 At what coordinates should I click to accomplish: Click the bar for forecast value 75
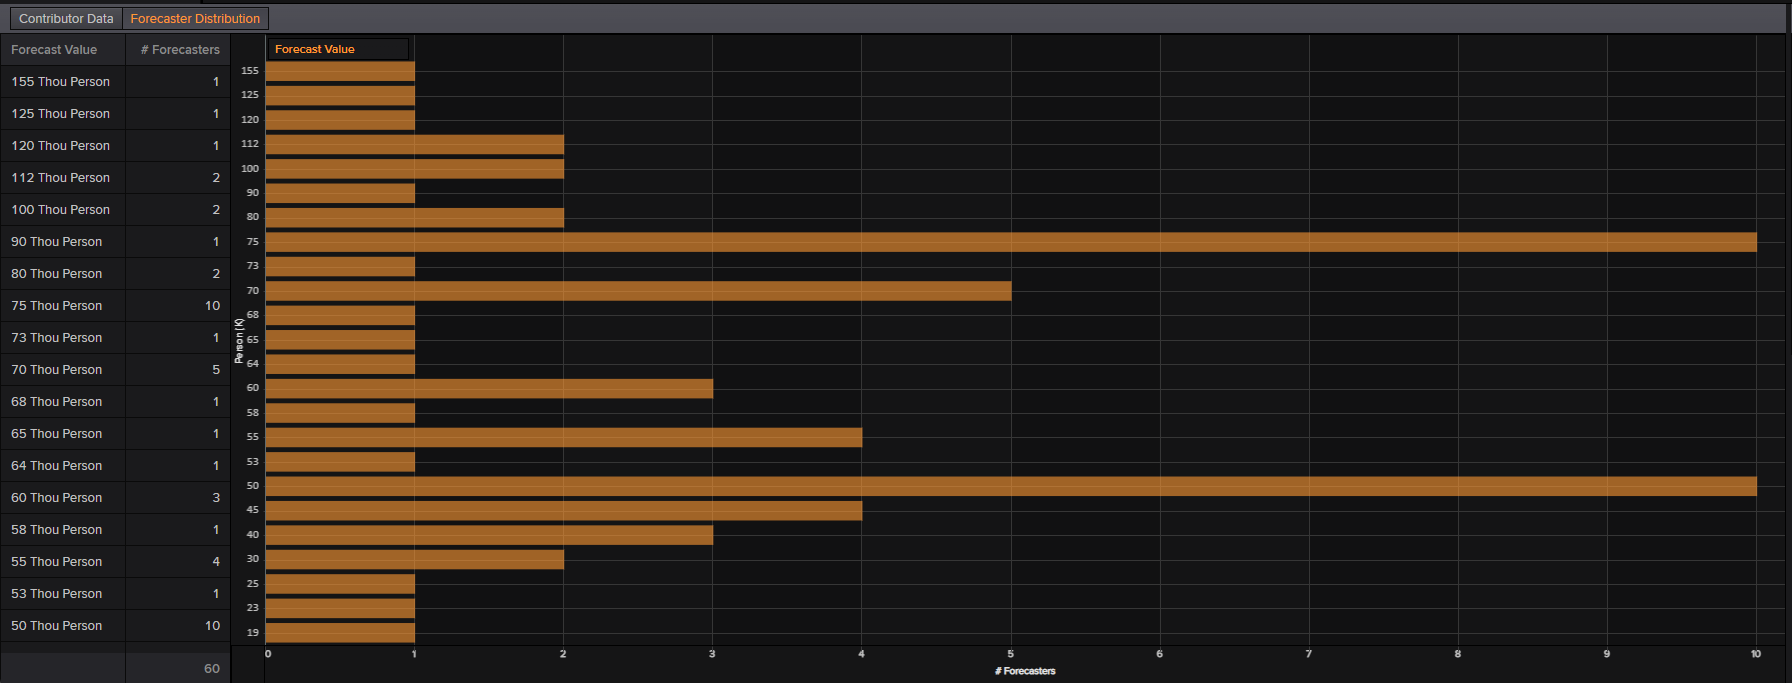1011,242
